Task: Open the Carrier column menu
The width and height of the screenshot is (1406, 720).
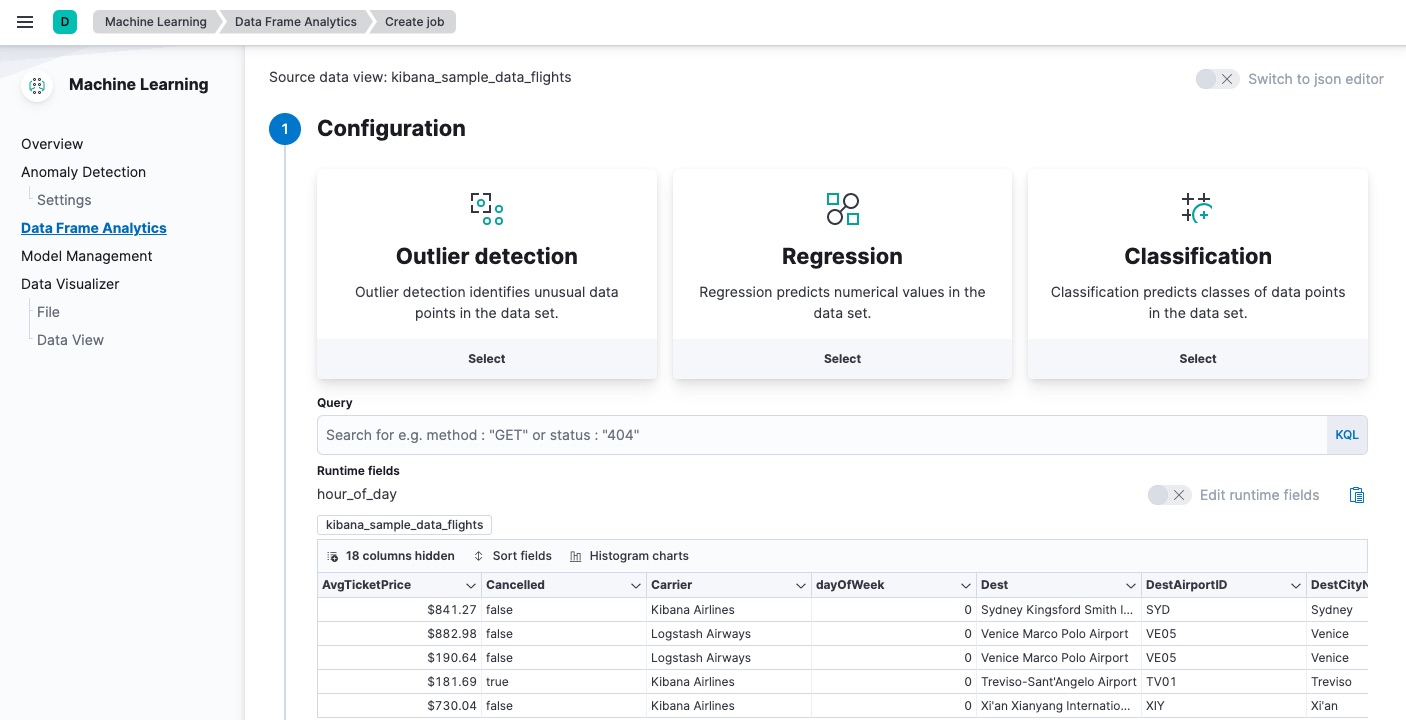Action: click(x=800, y=585)
